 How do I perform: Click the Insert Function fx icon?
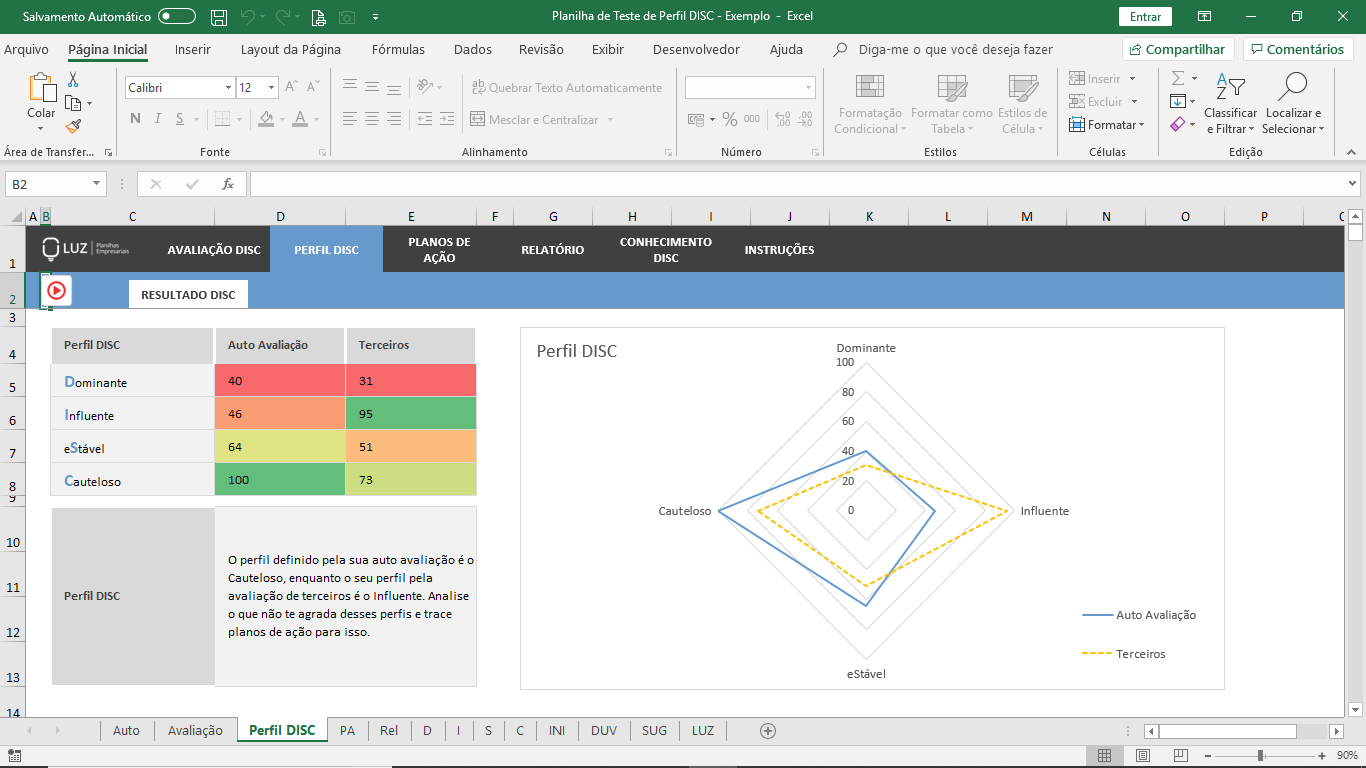(x=228, y=184)
